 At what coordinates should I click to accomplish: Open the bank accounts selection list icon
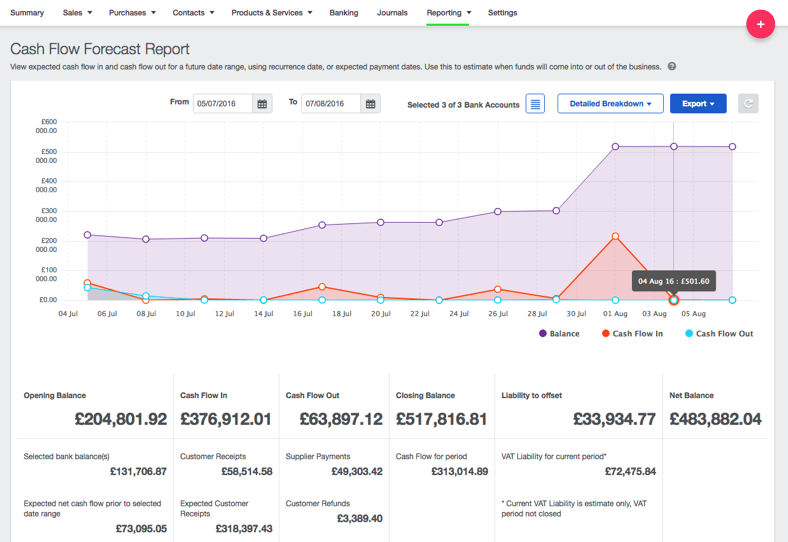(535, 104)
